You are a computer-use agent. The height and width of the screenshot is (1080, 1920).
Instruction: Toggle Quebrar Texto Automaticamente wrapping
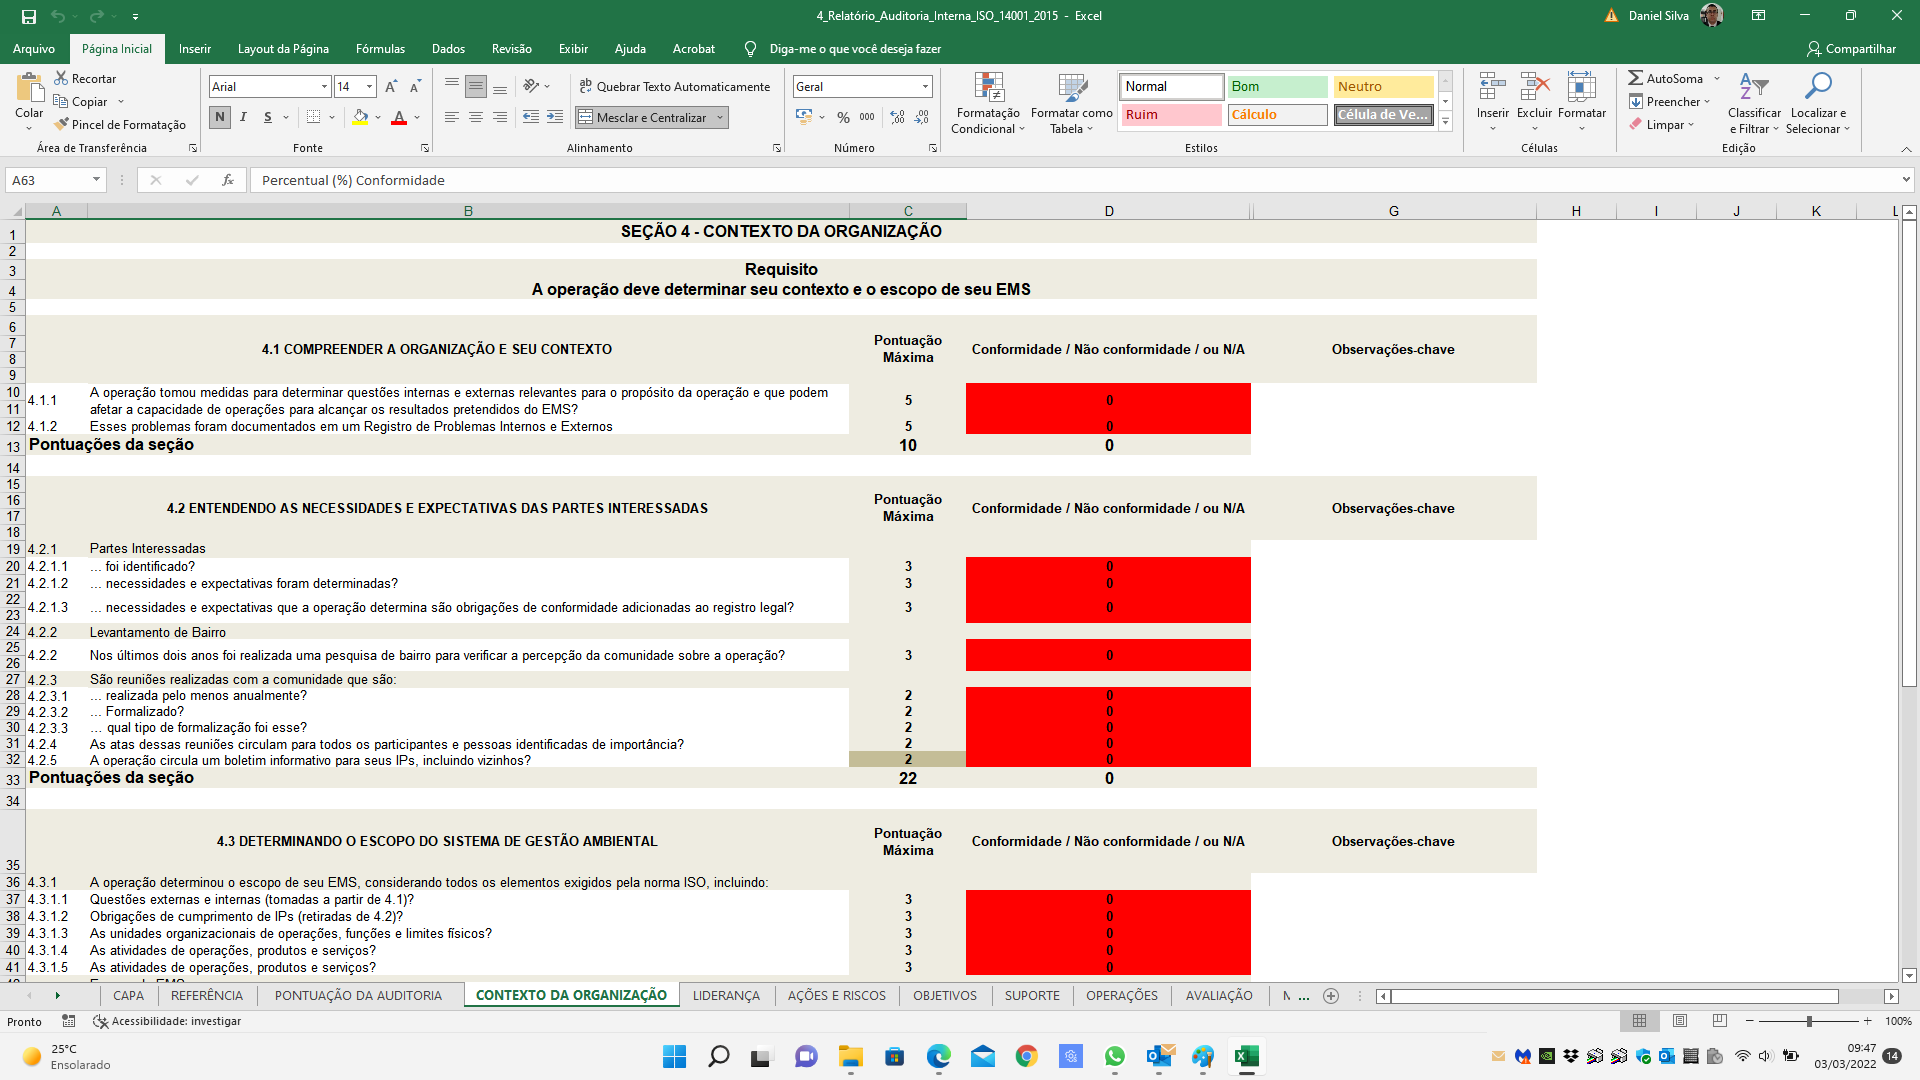tap(675, 86)
